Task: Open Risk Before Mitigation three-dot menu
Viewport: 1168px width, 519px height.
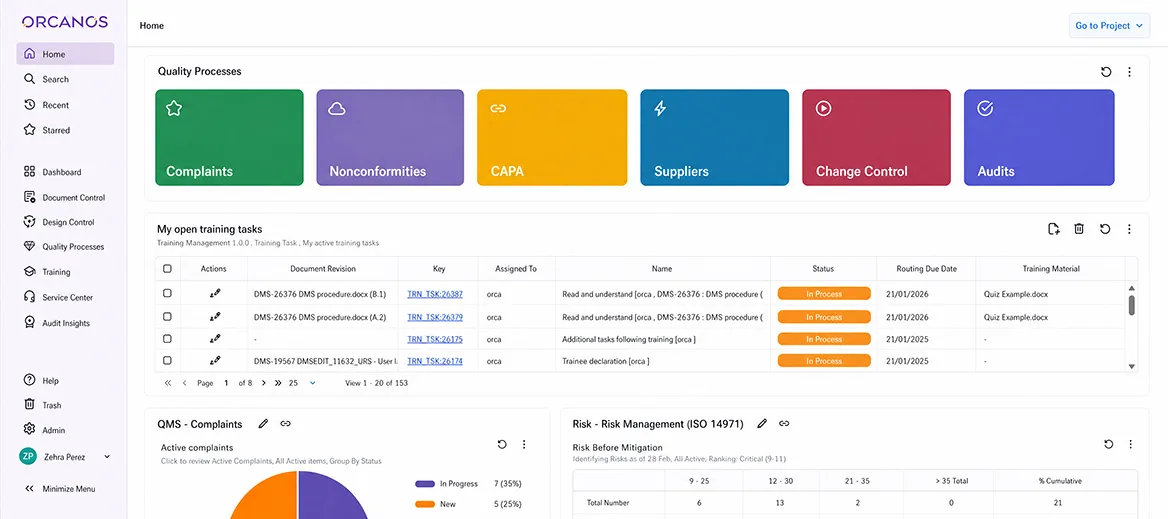Action: [x=1131, y=445]
